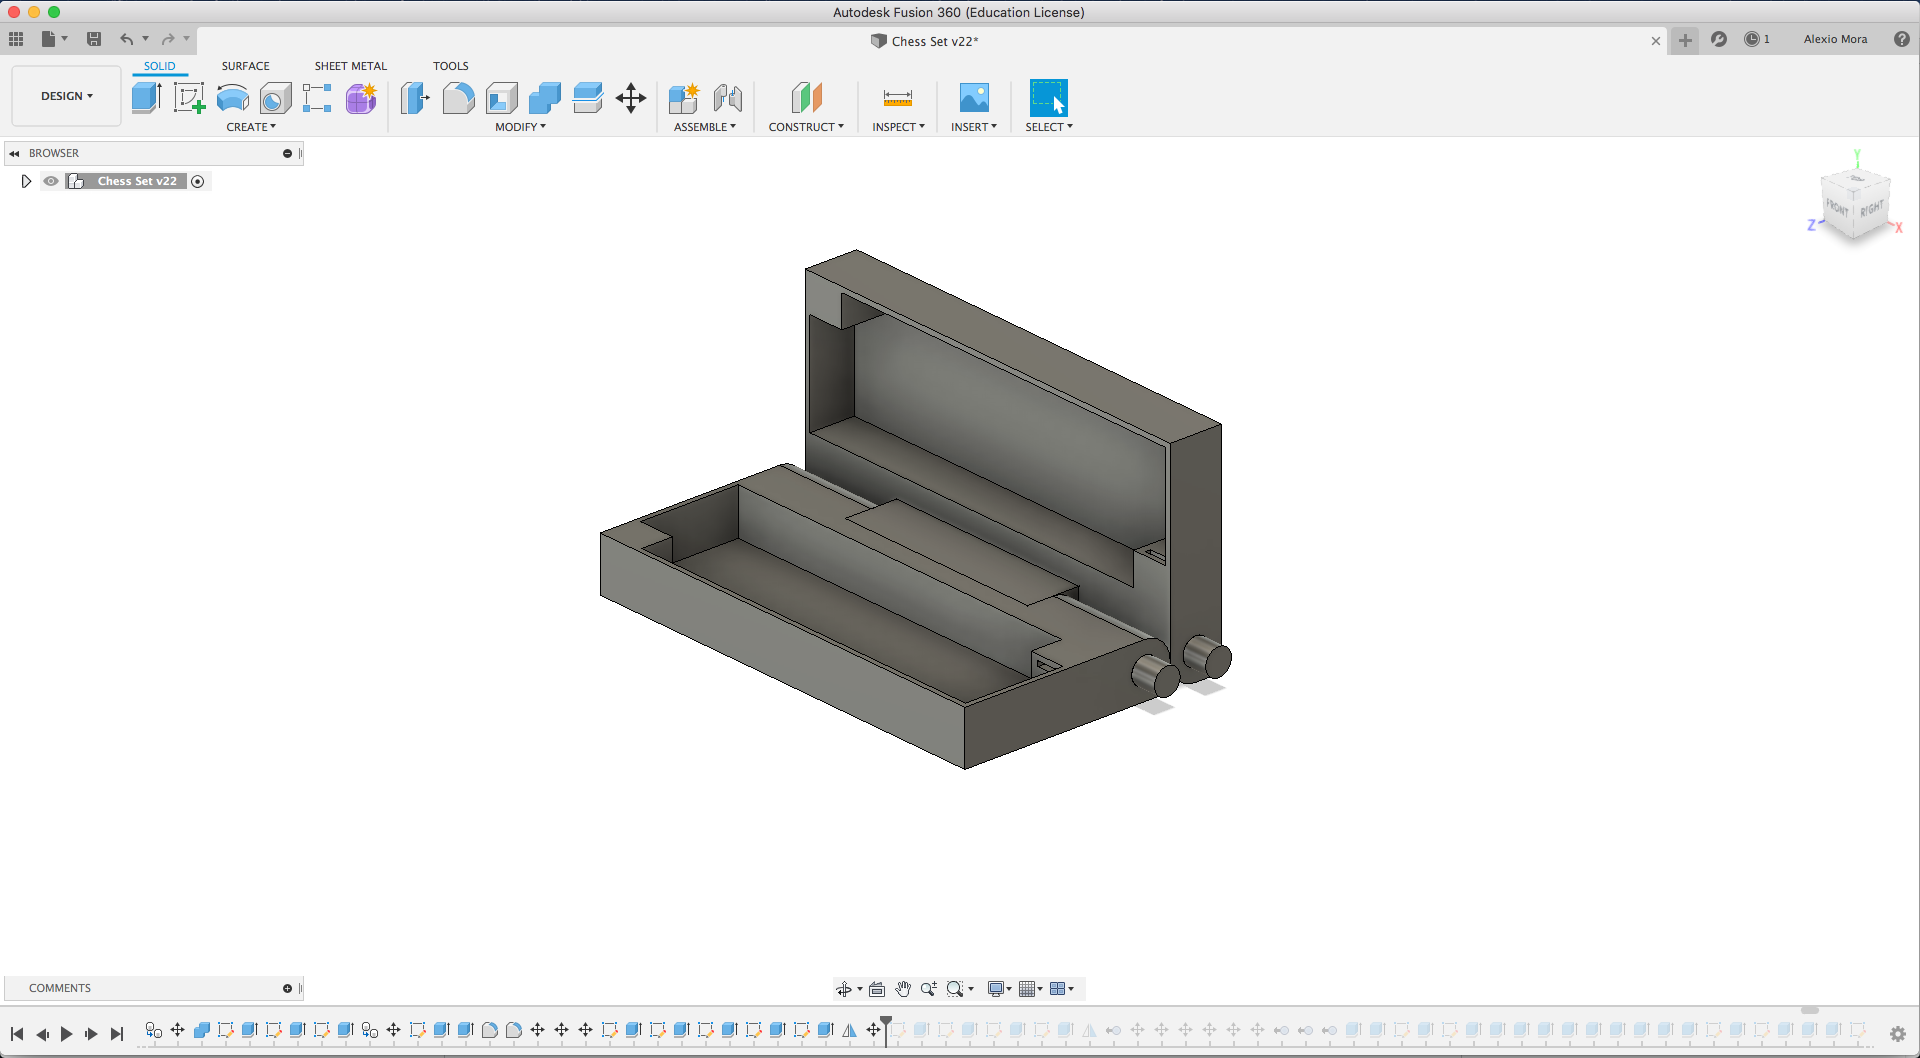Select the Shell tool
Viewport: 1920px width, 1058px height.
502,98
